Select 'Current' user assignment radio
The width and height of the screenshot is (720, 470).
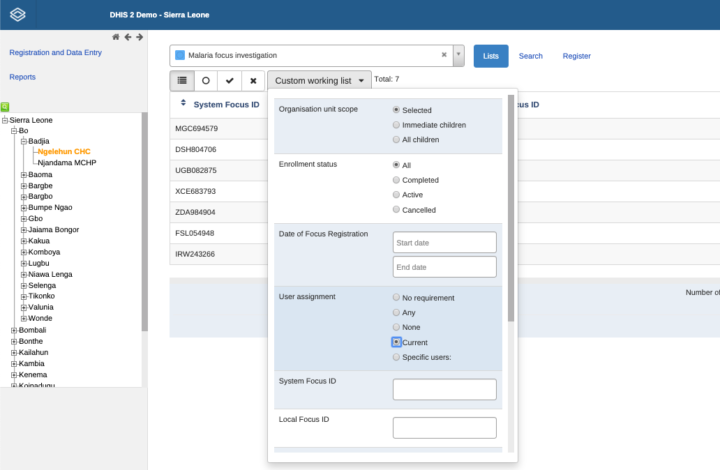(x=396, y=342)
